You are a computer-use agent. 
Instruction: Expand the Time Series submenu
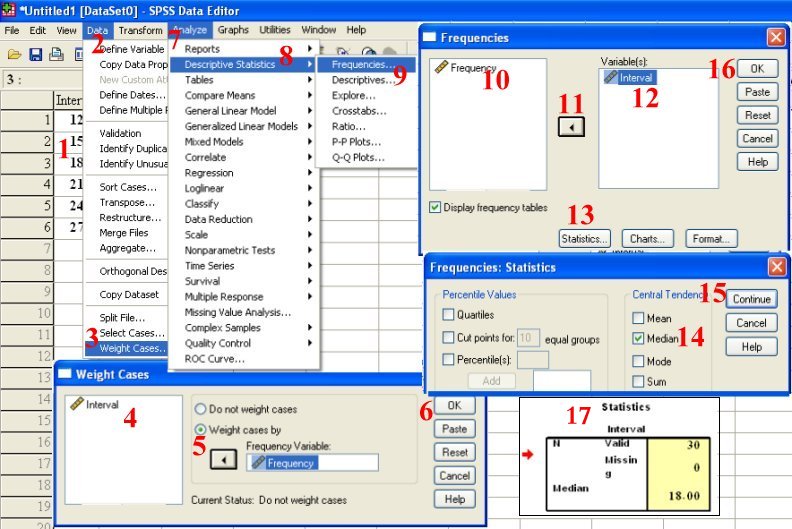point(310,266)
